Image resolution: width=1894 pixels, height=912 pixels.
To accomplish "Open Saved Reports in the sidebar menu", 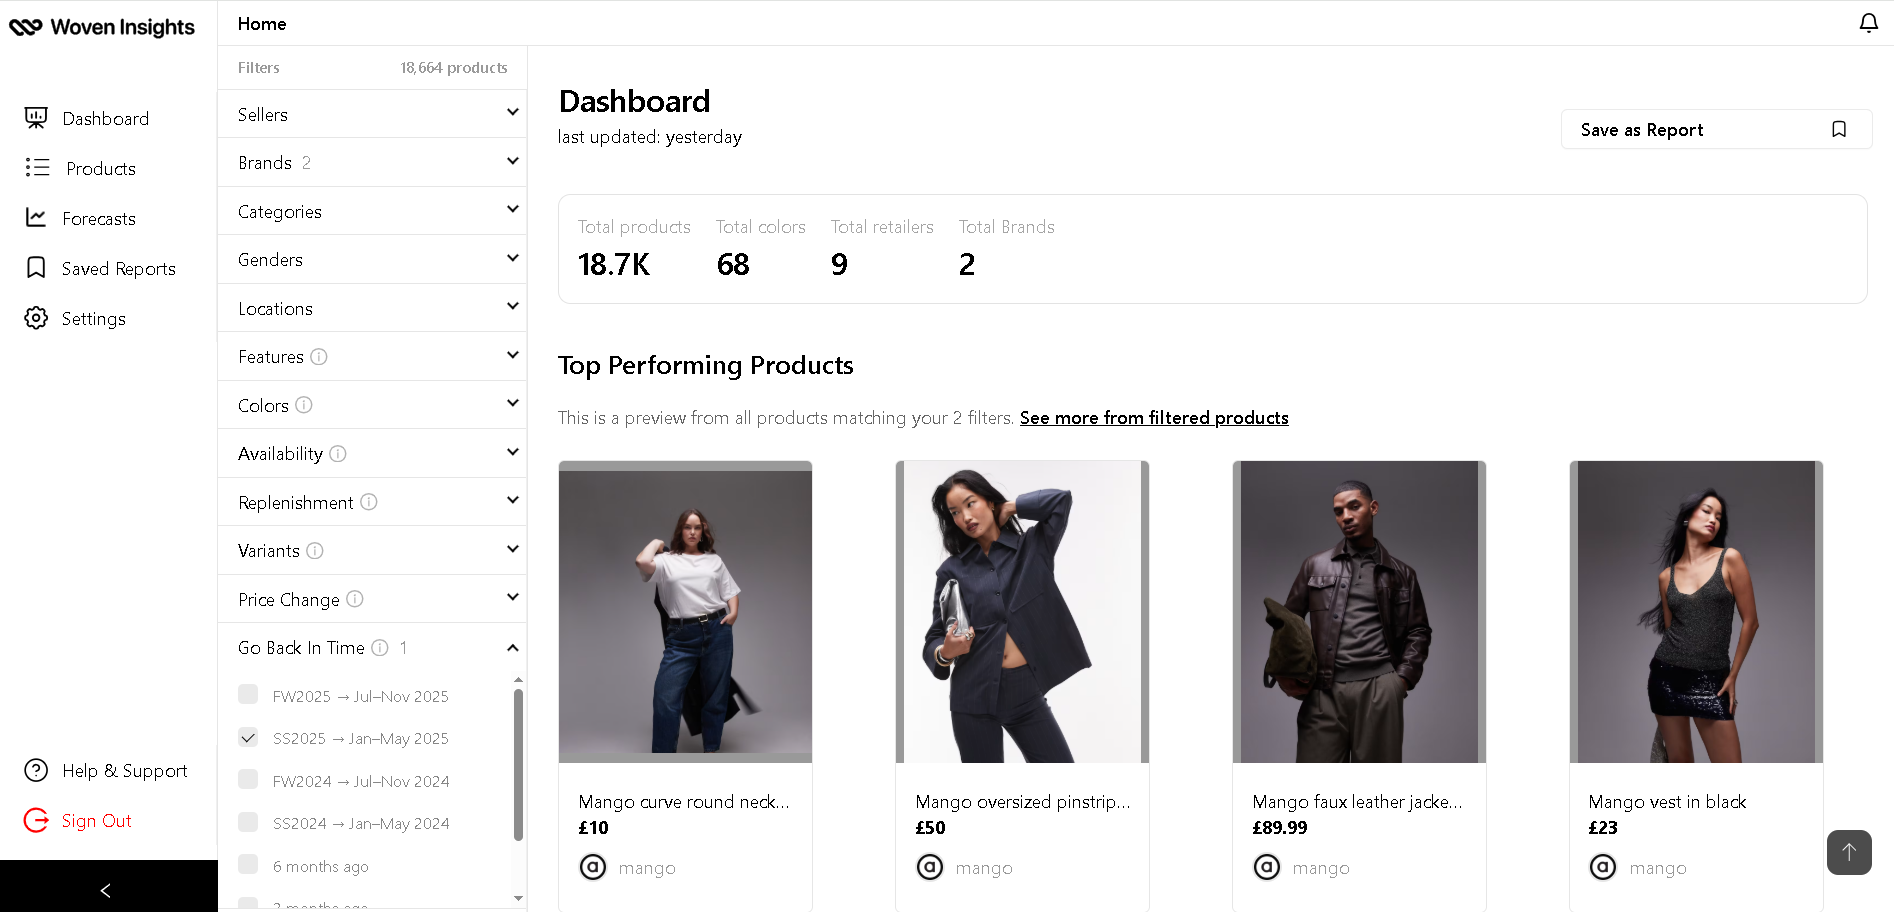I will click(x=119, y=268).
